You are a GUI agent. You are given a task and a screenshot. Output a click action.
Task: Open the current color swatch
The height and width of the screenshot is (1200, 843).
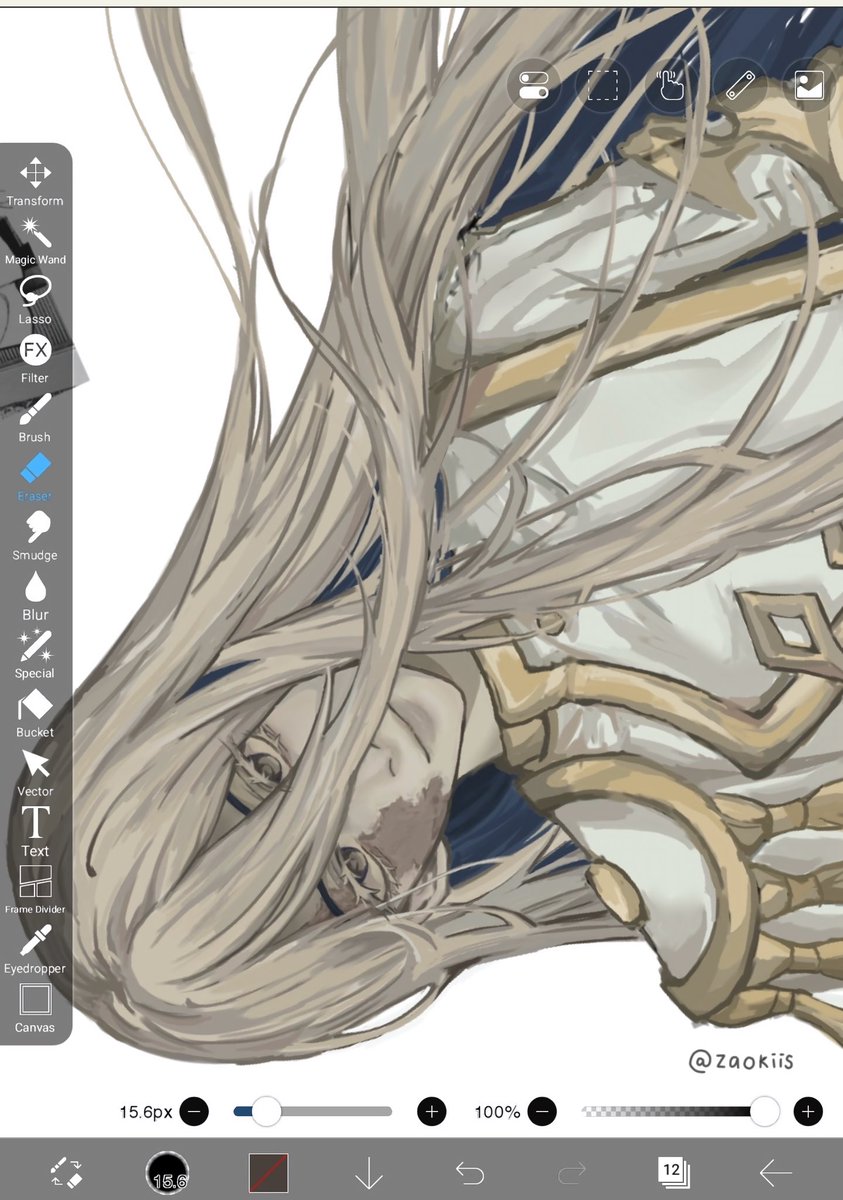[x=269, y=1173]
